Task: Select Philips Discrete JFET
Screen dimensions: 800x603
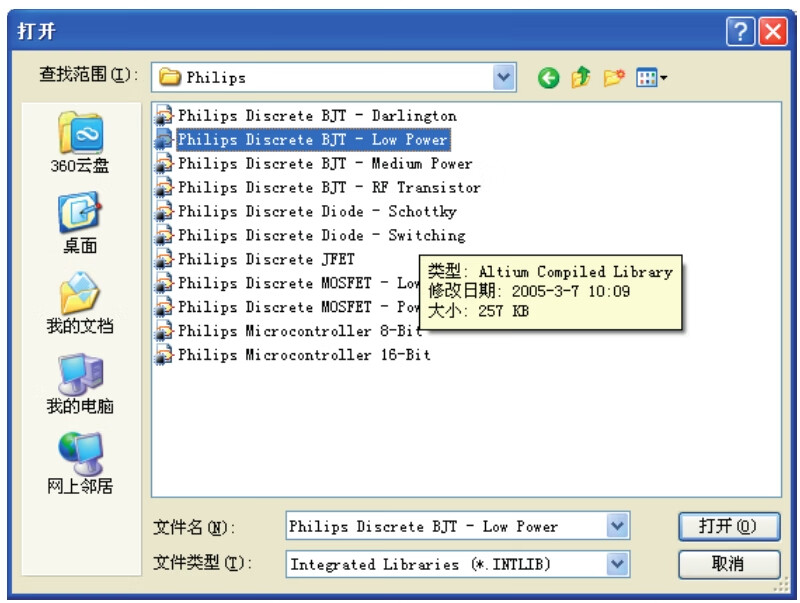Action: (266, 260)
